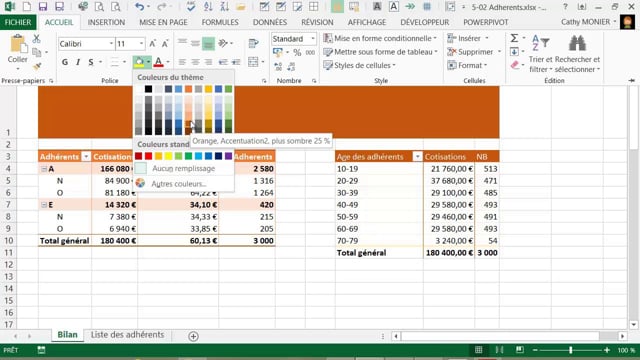The width and height of the screenshot is (640, 360).
Task: Open the Age des adhérents filter dropdown
Action: coord(417,157)
